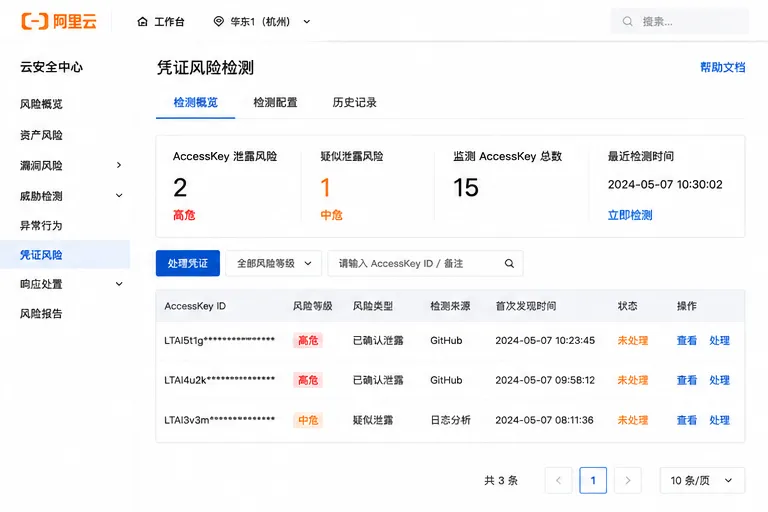This screenshot has width=768, height=512.
Task: Click the 立即检测 link
Action: [630, 215]
